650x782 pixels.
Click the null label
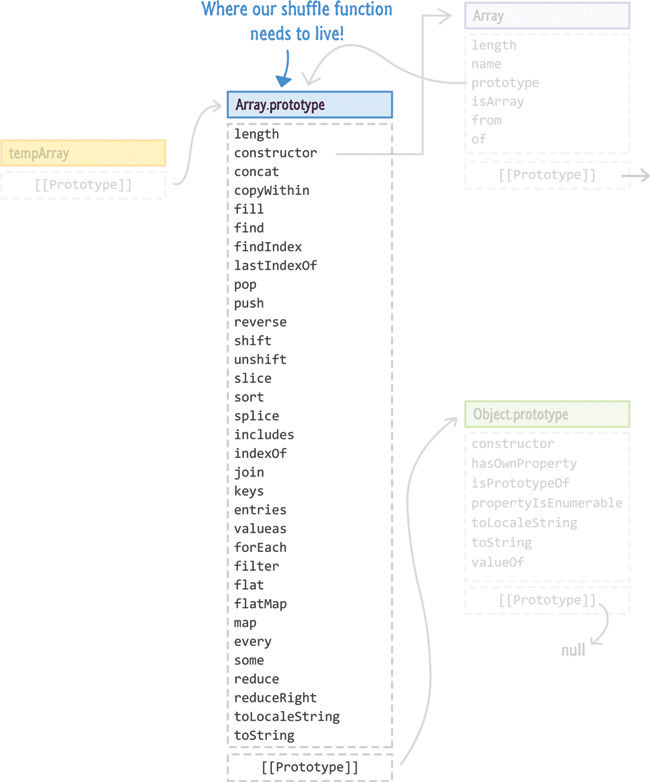(573, 650)
